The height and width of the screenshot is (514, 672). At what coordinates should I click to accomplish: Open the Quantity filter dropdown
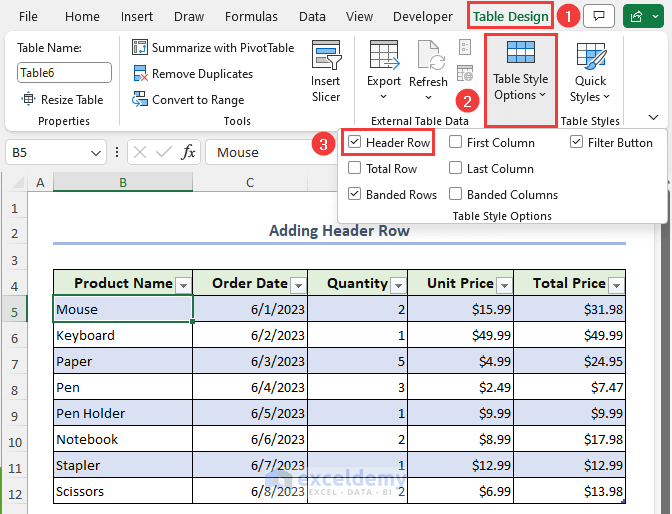399,285
